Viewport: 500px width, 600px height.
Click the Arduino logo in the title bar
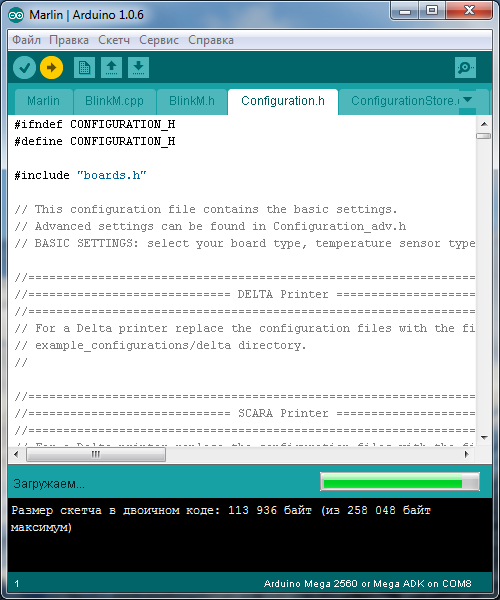tap(16, 15)
